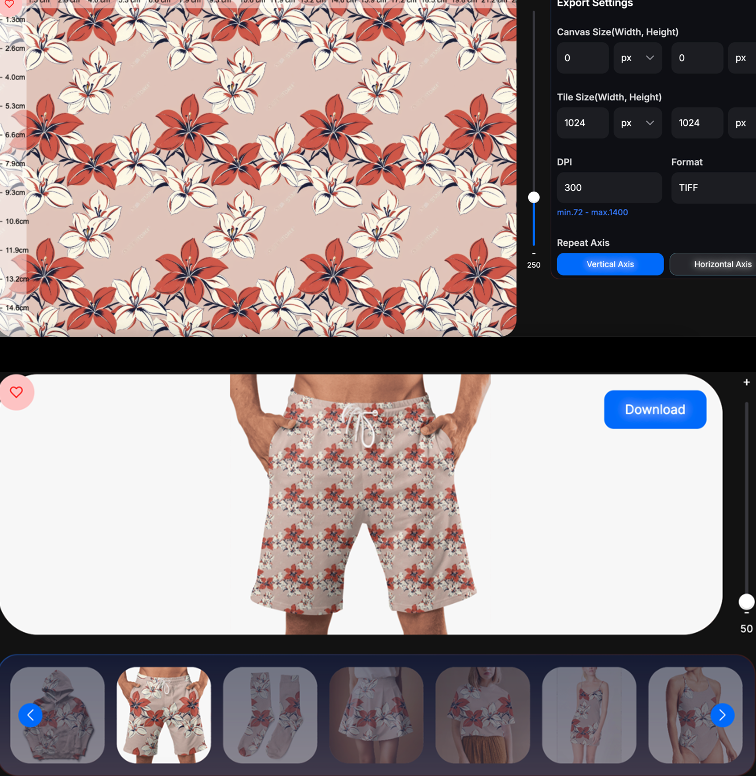Viewport: 756px width, 776px height.
Task: Open the Canvas Size width unit dropdown
Action: point(637,58)
